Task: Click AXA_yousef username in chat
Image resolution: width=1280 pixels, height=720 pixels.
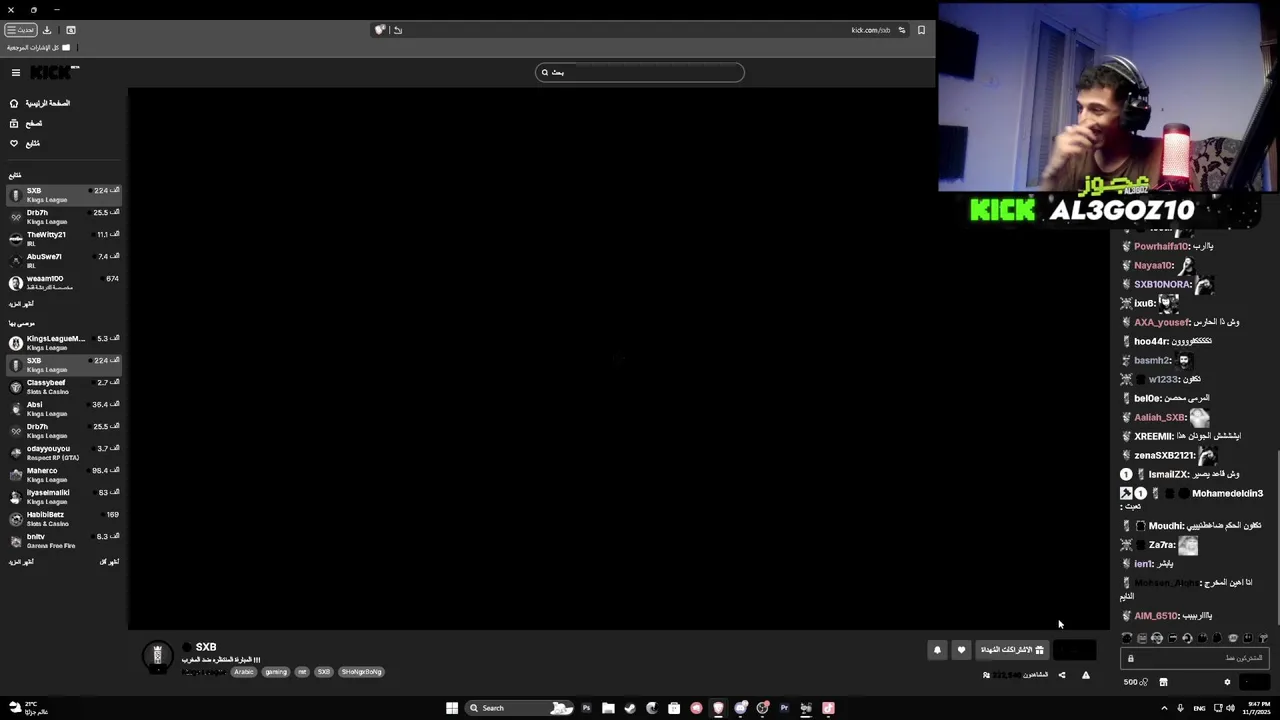Action: (1161, 322)
